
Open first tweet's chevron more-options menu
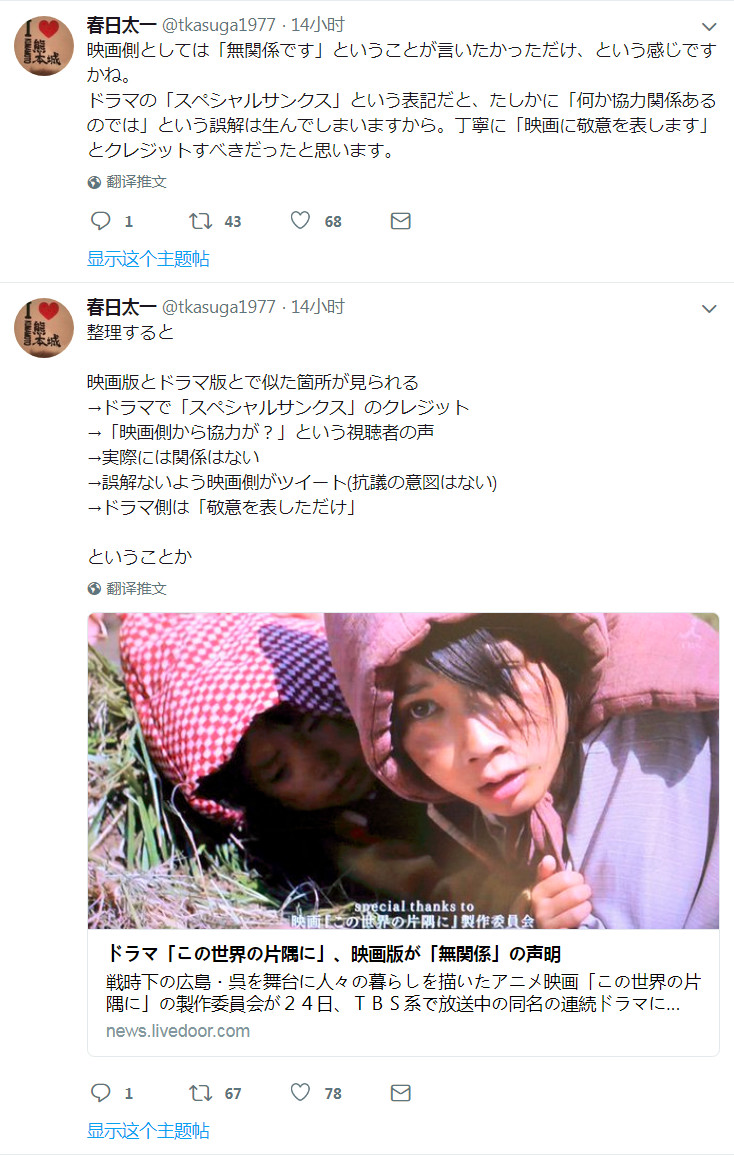coord(709,27)
